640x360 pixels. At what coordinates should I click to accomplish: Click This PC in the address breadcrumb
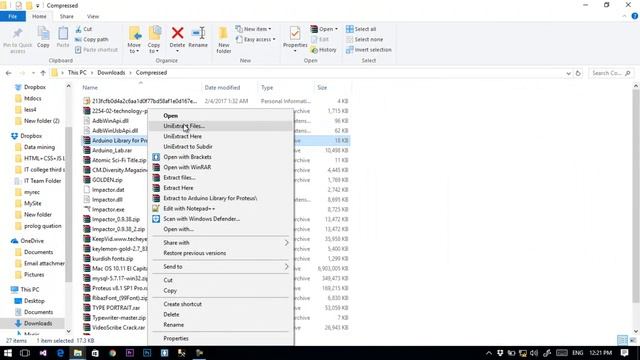point(77,73)
